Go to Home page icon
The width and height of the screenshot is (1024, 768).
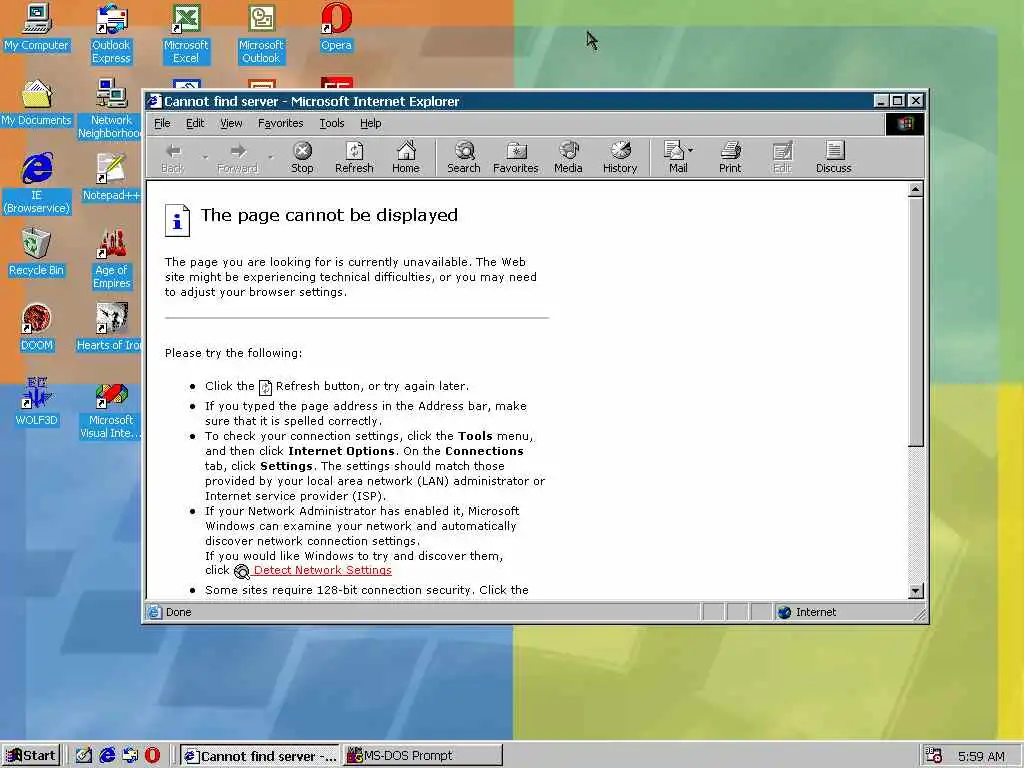click(406, 157)
